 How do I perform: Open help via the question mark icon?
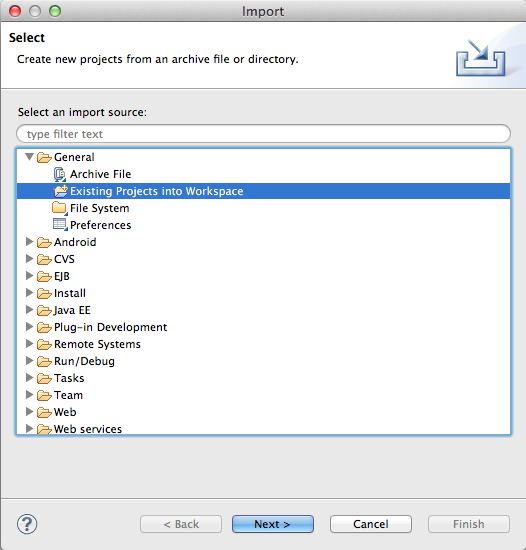tap(27, 524)
